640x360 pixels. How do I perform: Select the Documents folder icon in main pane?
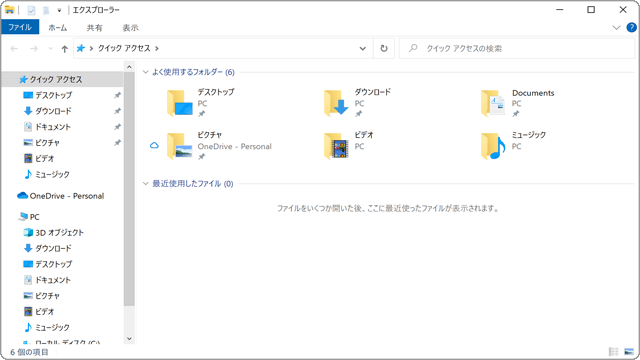click(493, 103)
